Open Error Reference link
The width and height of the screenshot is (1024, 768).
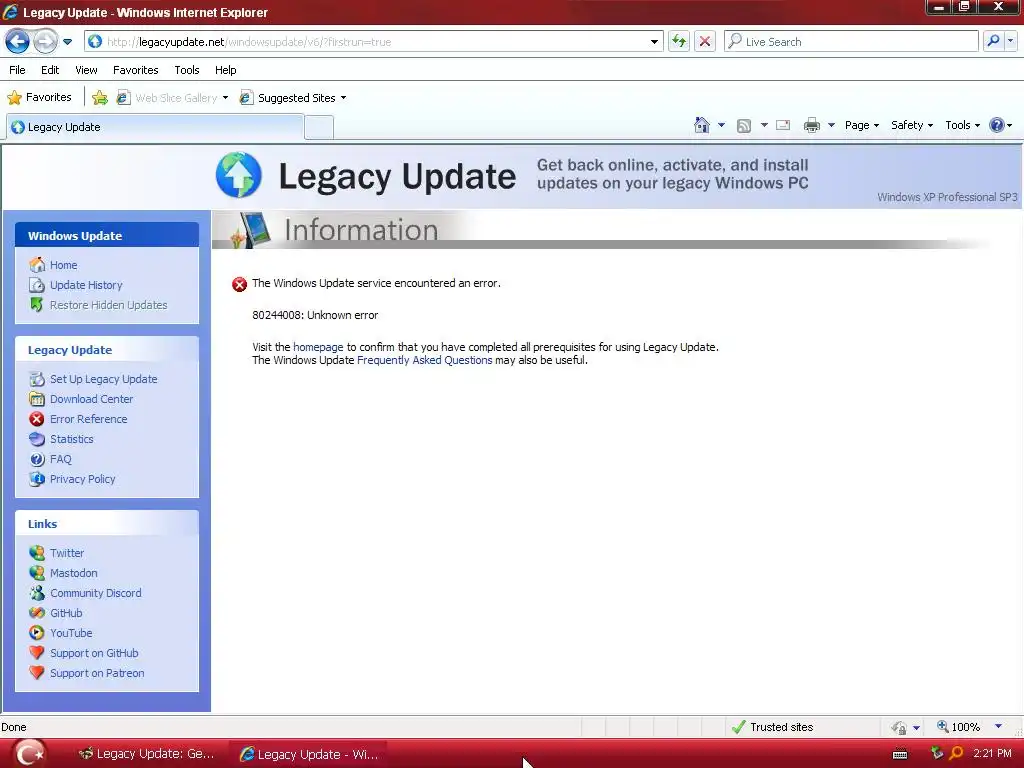pos(88,419)
